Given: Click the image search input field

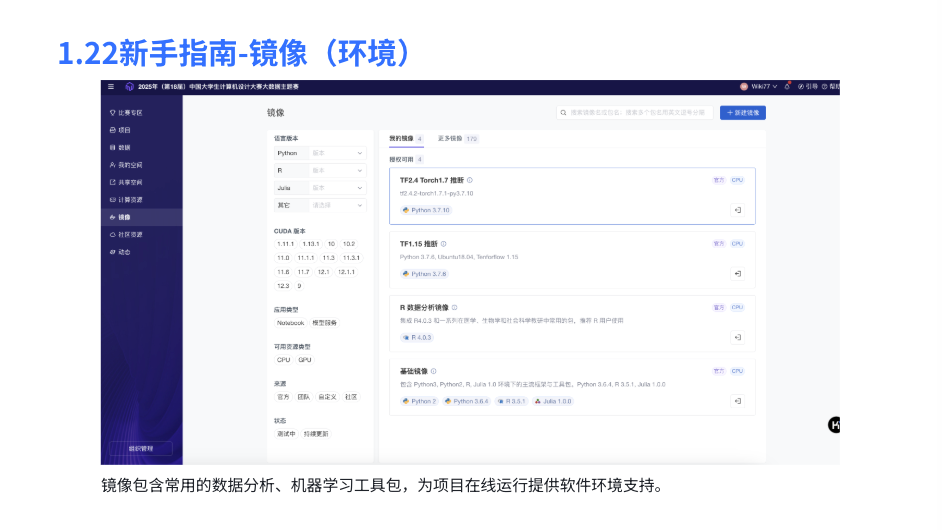Looking at the screenshot, I should [635, 113].
